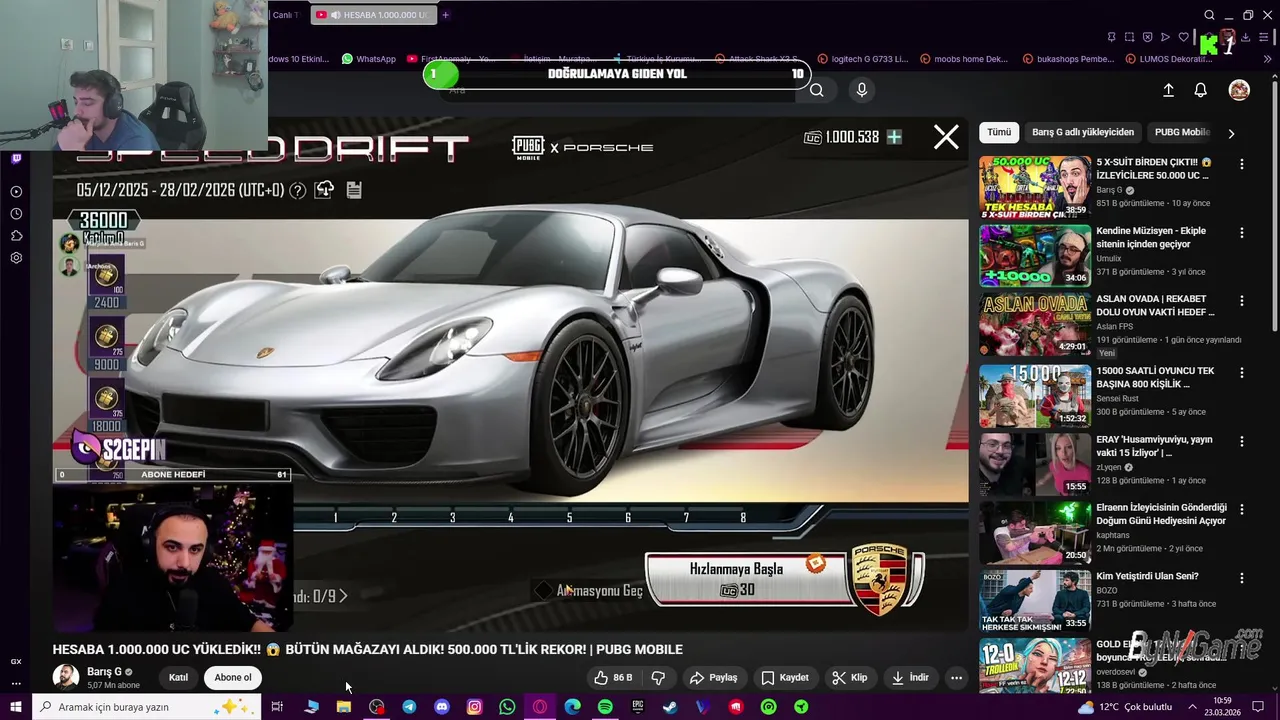Open Extensions cube icon in Opera sidebar

[x=16, y=235]
